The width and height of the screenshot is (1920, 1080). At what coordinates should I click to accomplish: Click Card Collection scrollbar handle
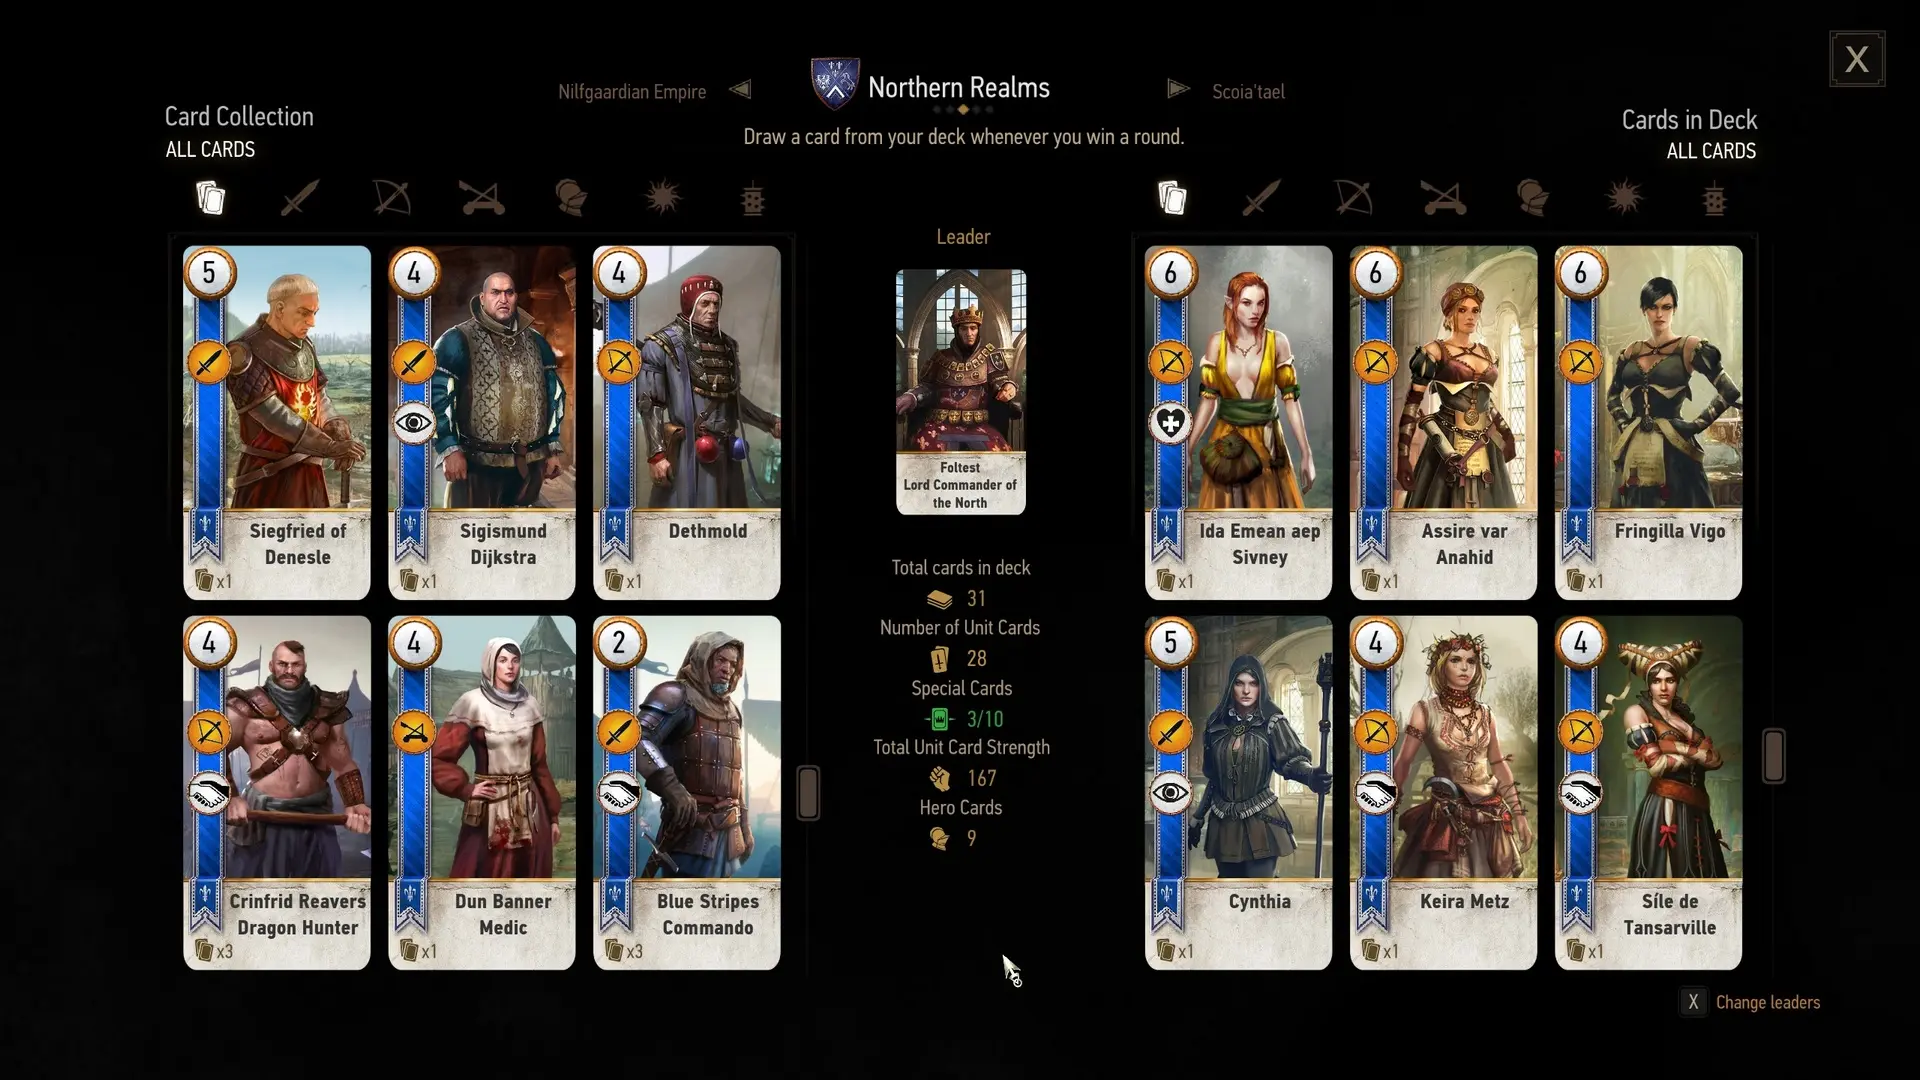click(808, 793)
